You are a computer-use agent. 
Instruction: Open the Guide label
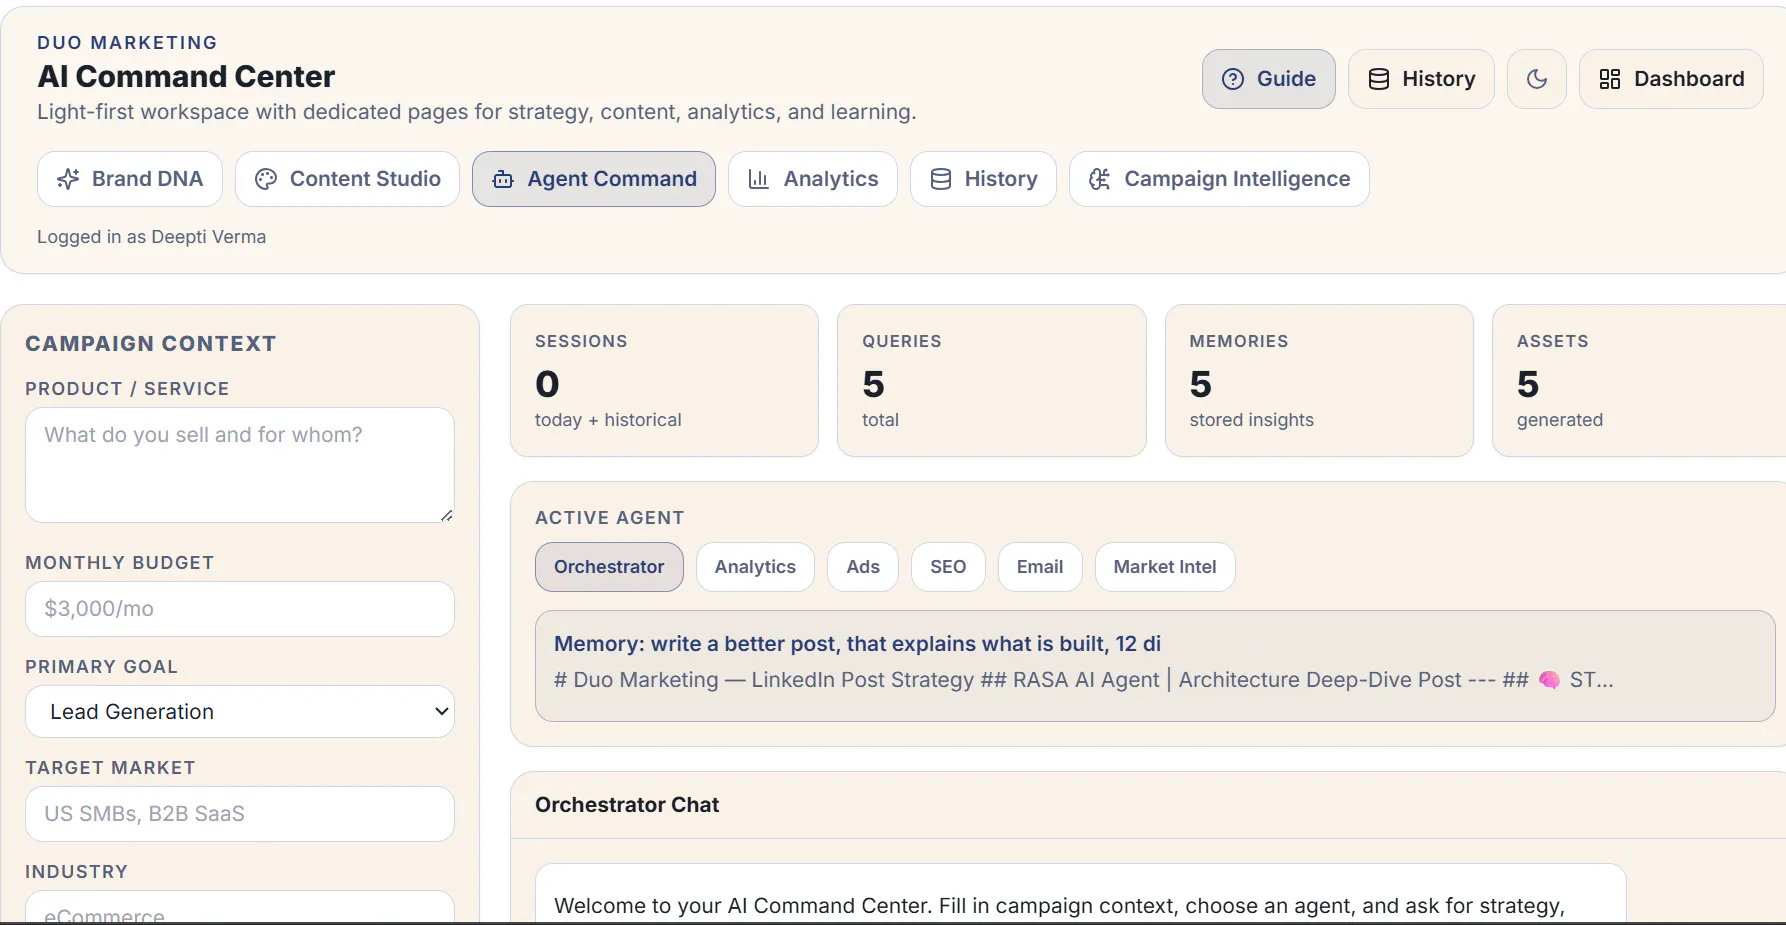click(1286, 79)
